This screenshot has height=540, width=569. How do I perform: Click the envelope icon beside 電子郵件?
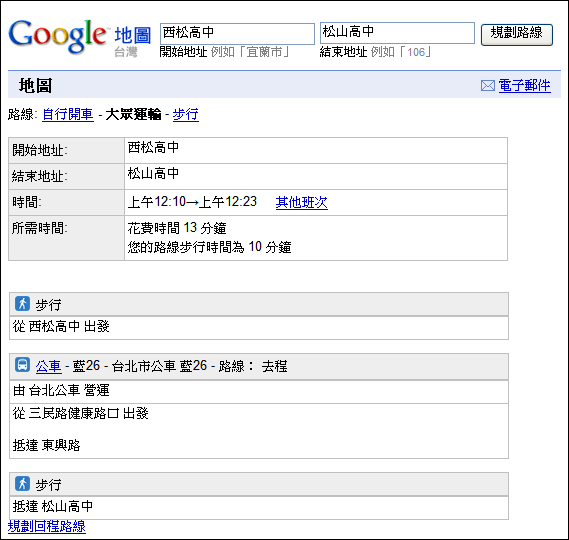pos(488,86)
